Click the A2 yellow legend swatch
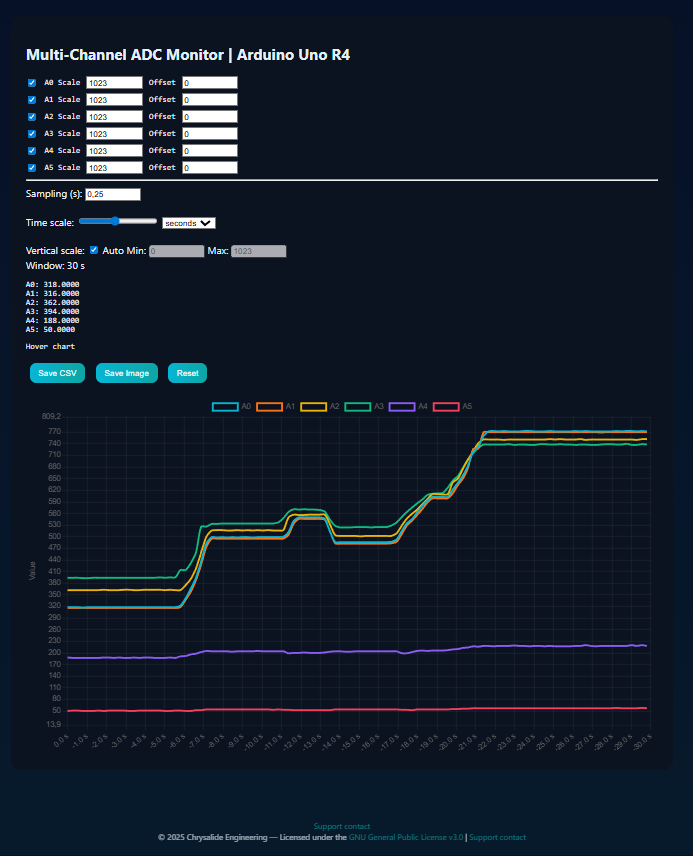The image size is (693, 856). [x=314, y=407]
